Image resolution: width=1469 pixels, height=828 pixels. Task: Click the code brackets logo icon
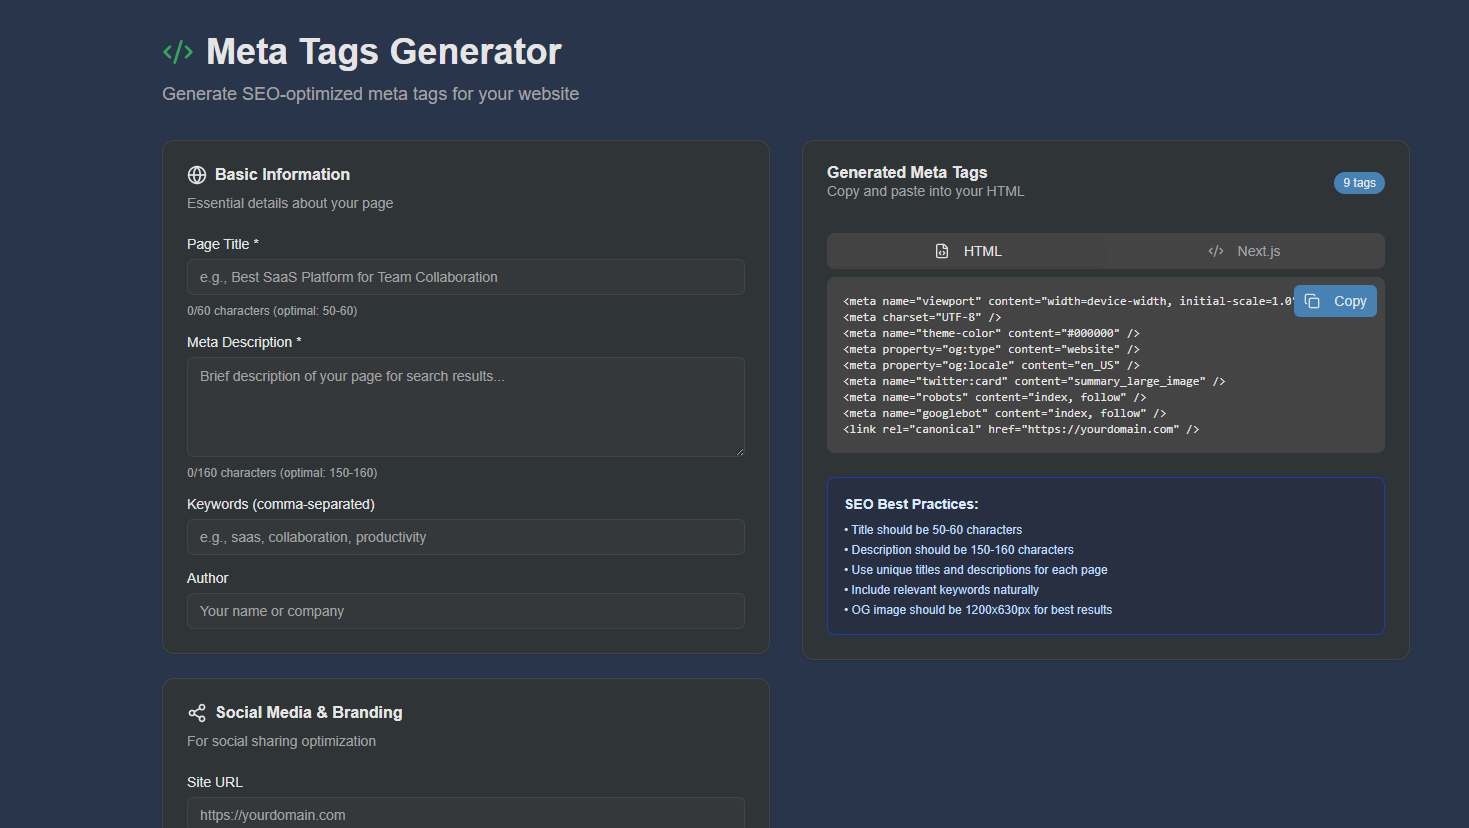(178, 52)
